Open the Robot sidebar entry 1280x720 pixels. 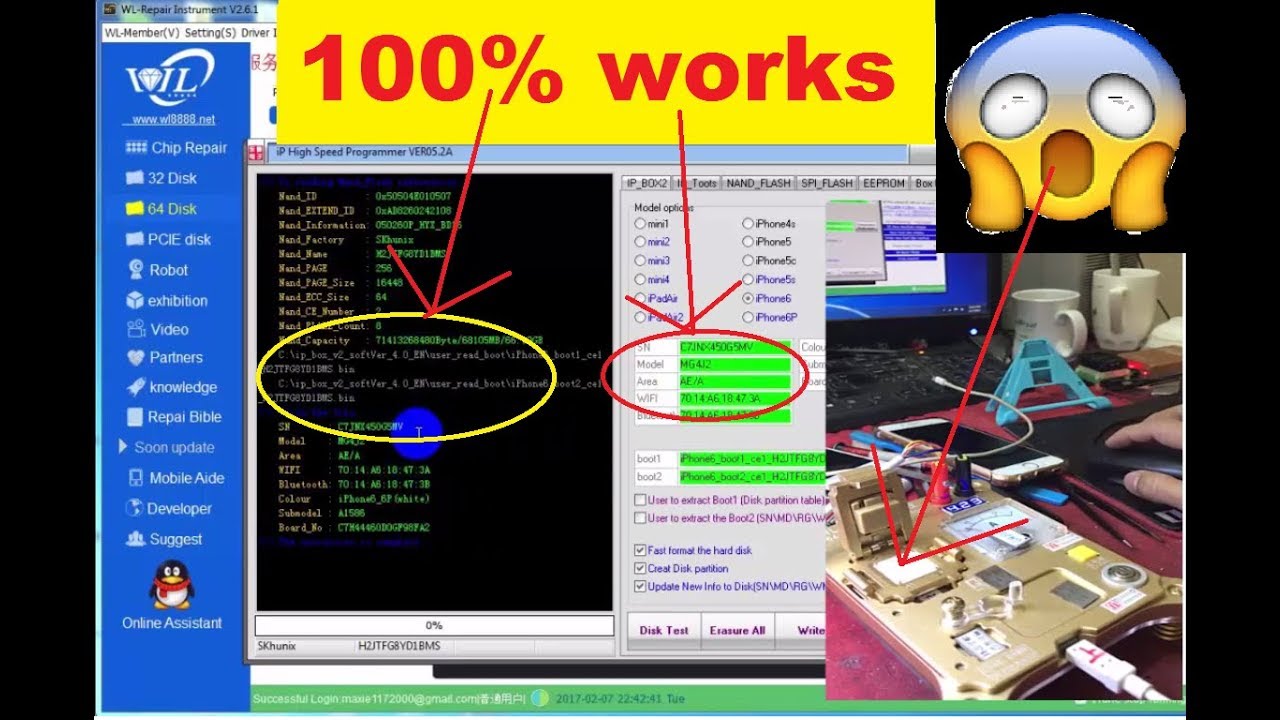click(x=157, y=270)
